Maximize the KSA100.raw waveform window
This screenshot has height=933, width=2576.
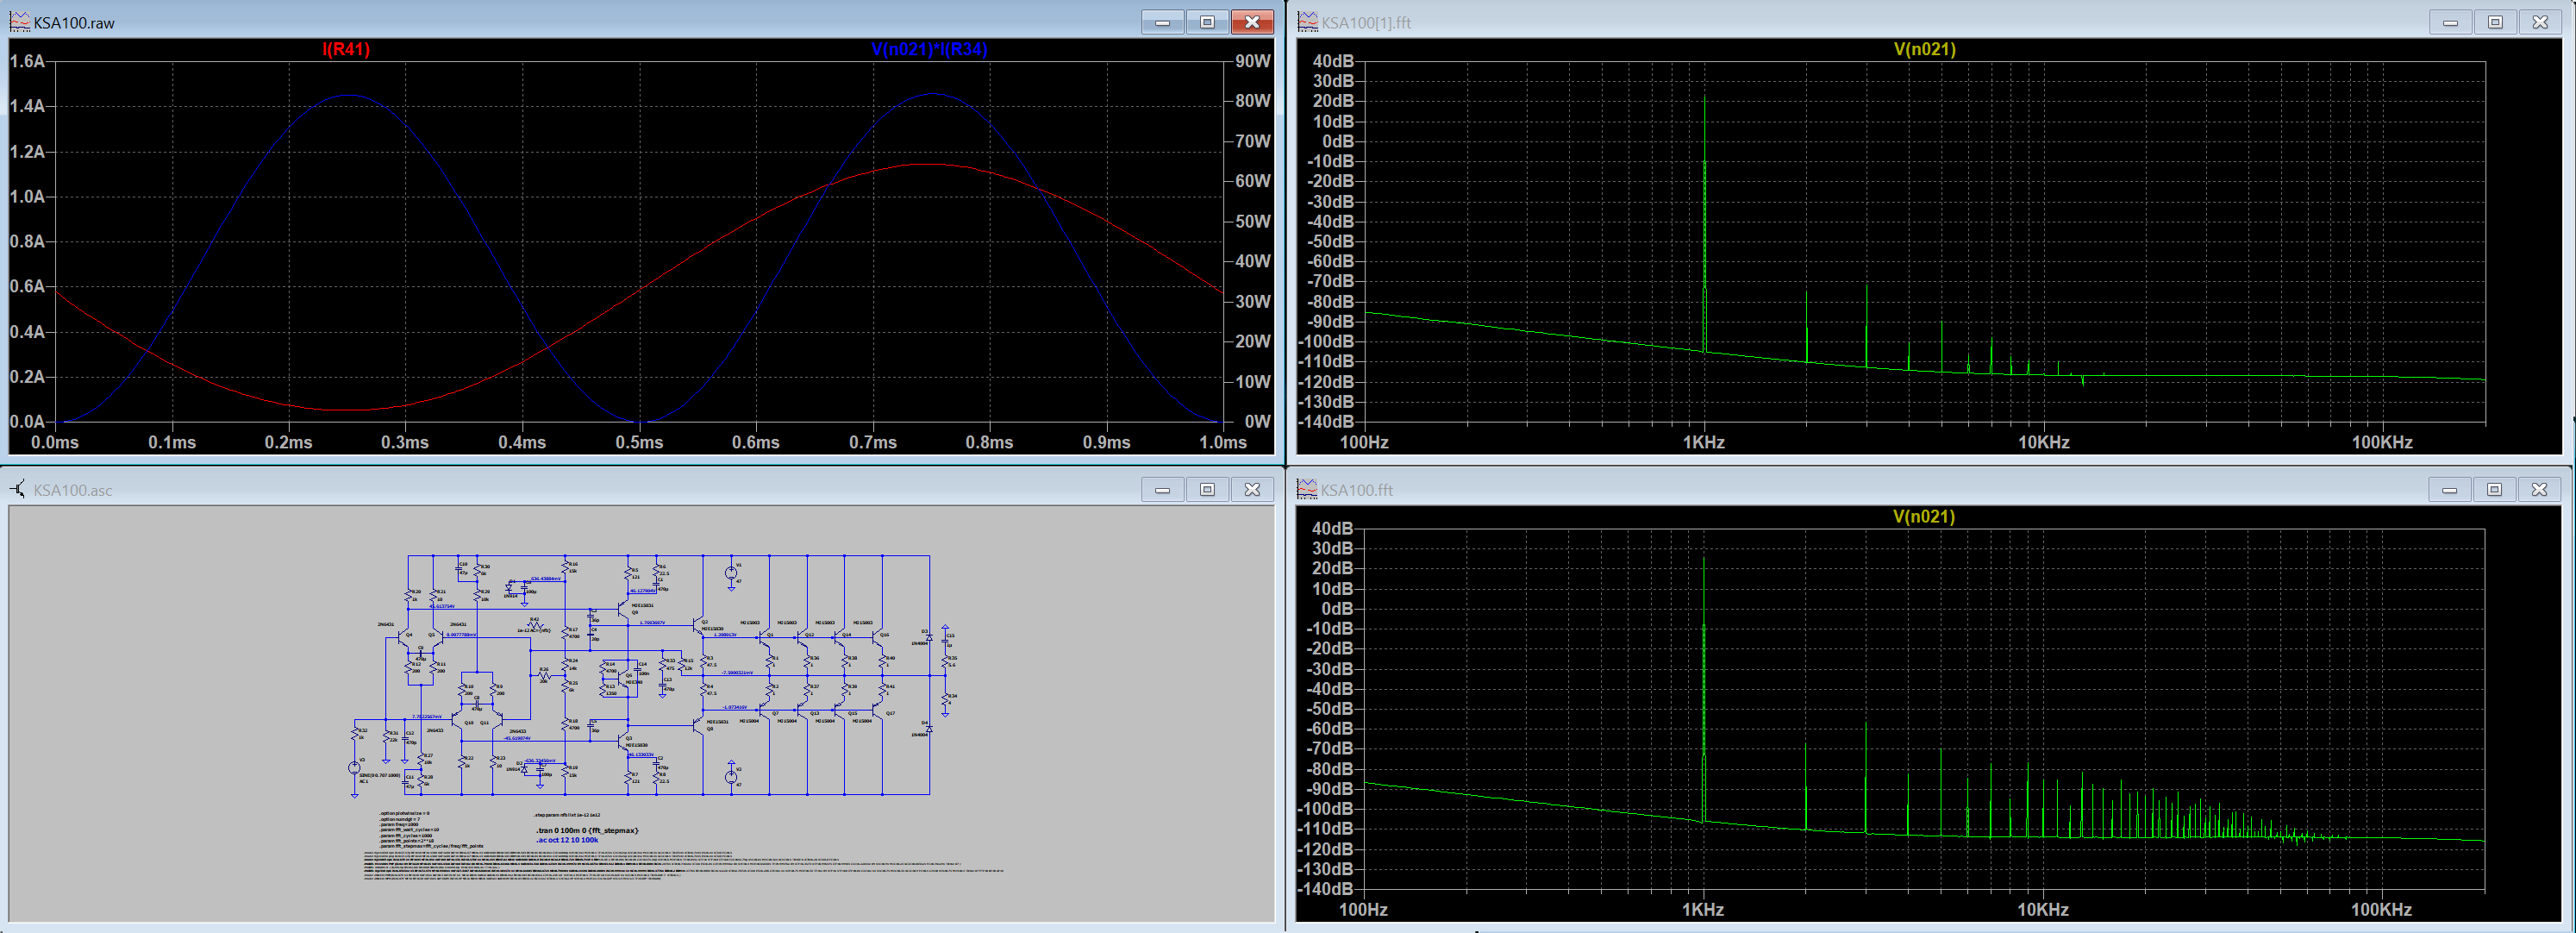point(1207,22)
